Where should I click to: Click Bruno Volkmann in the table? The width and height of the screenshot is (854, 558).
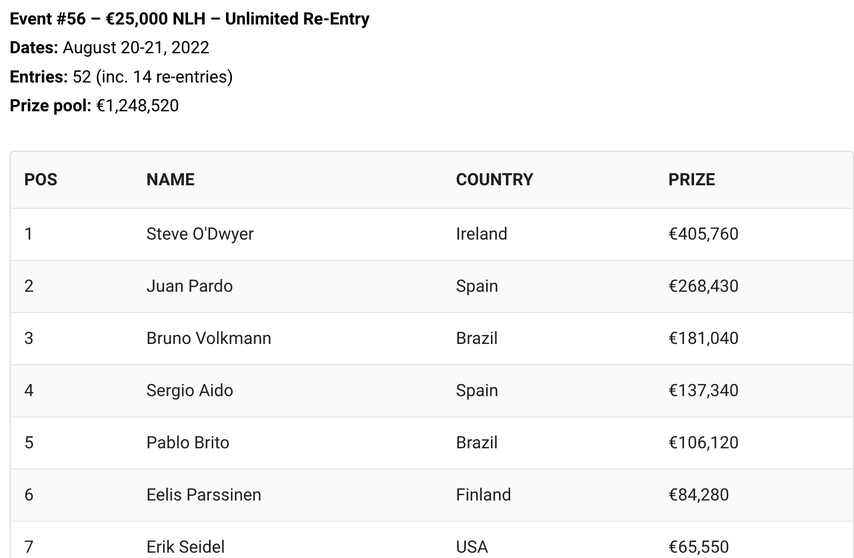pos(209,338)
